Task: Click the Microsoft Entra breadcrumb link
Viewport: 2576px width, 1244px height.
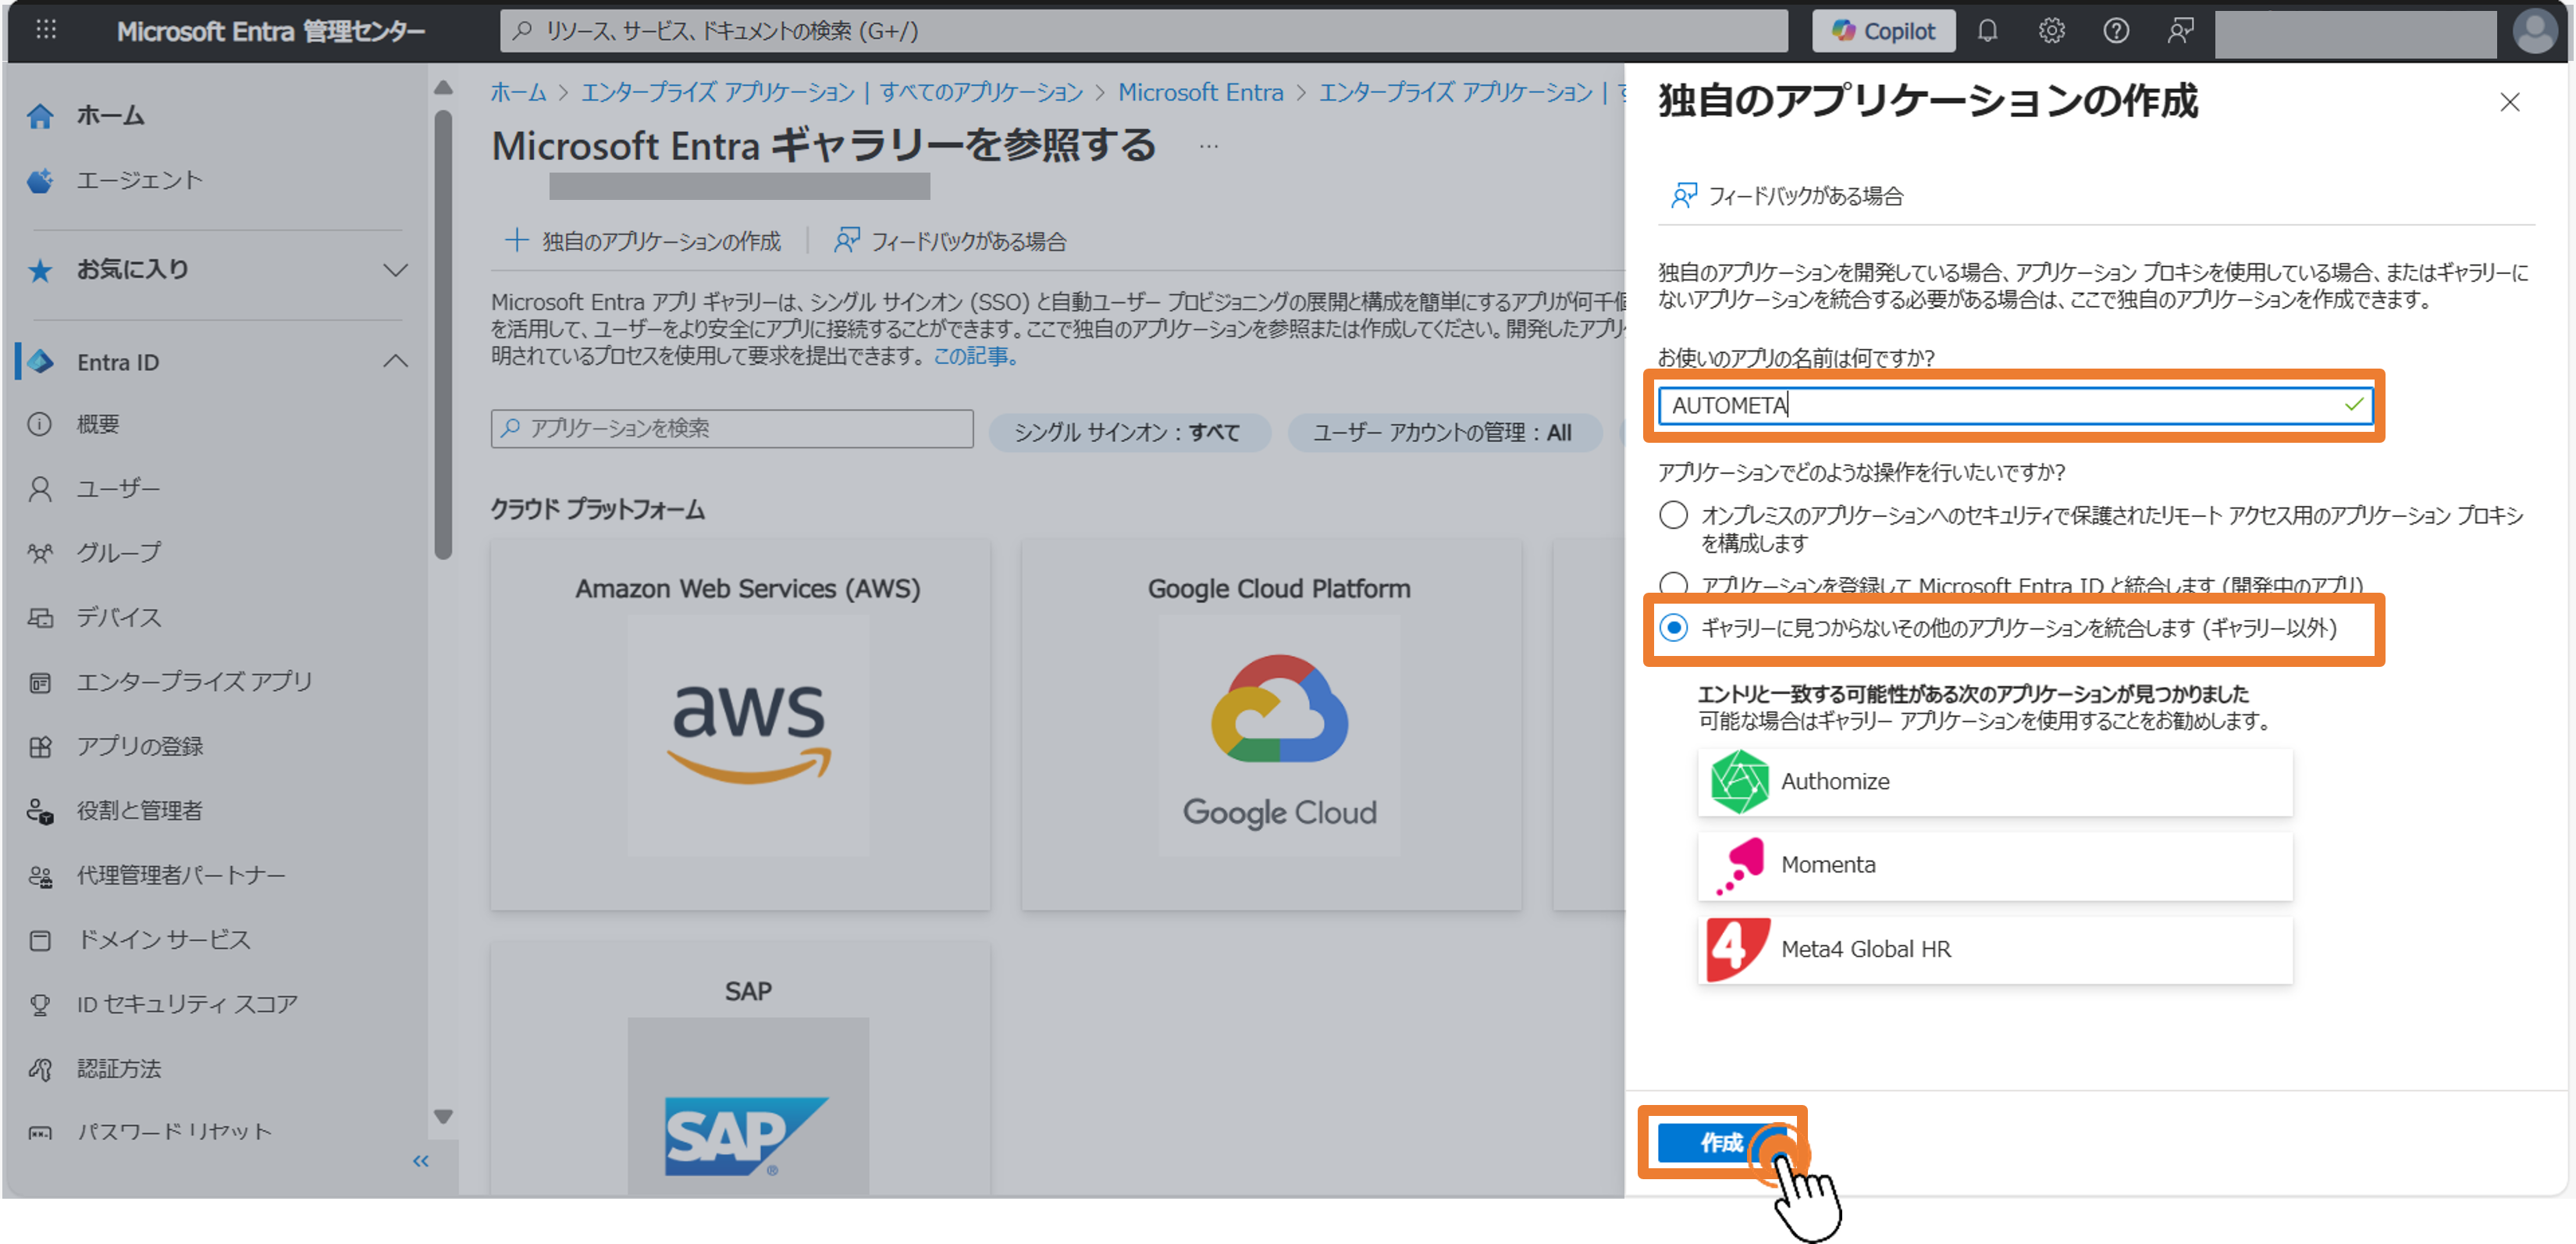Action: point(1200,92)
